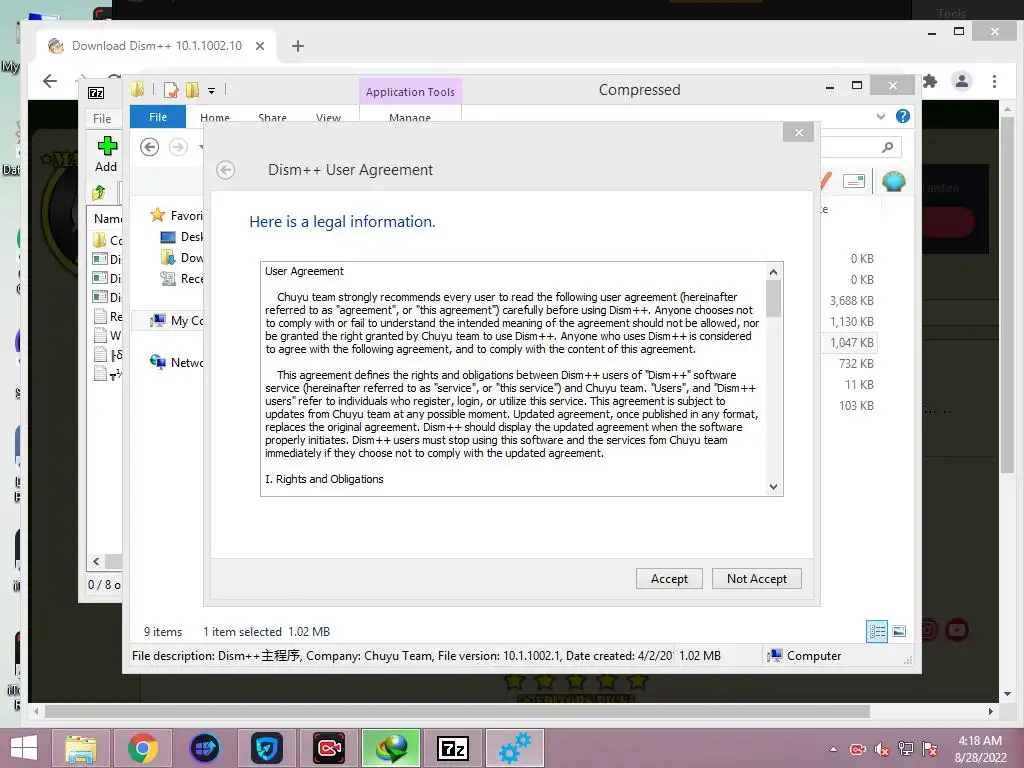Open Desktop in the navigation pane
This screenshot has height=768, width=1024.
coord(182,237)
